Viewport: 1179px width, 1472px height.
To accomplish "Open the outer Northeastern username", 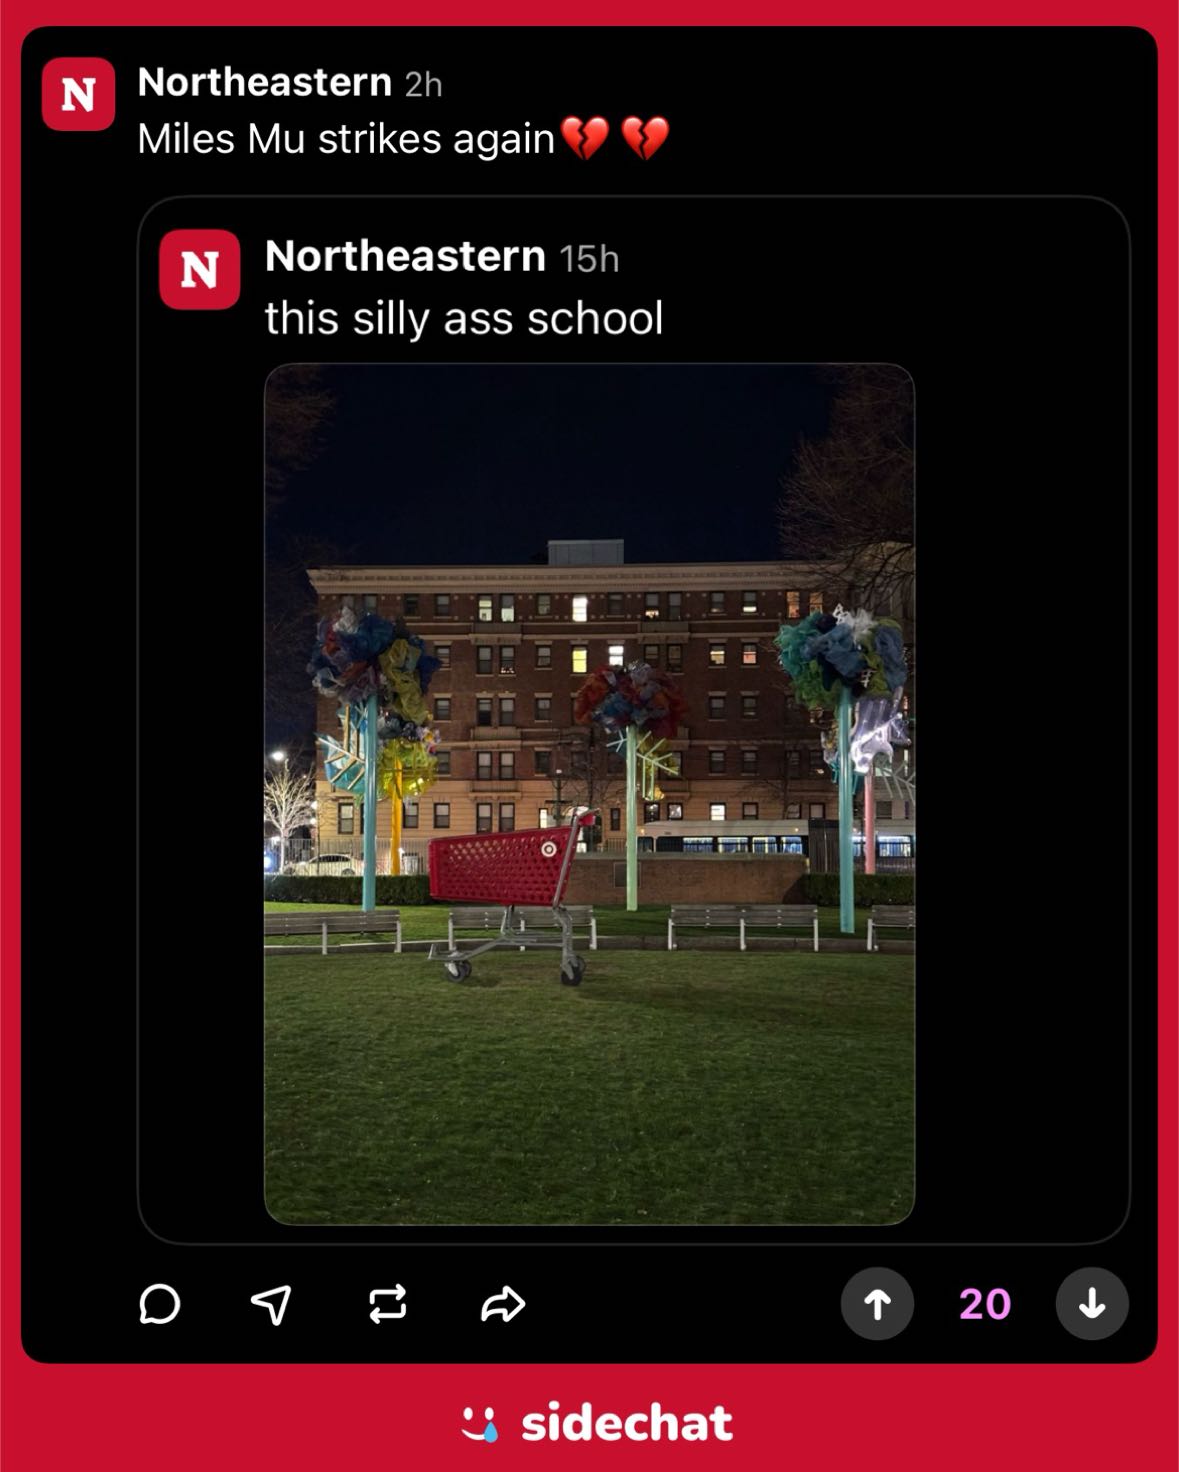I will [x=264, y=82].
